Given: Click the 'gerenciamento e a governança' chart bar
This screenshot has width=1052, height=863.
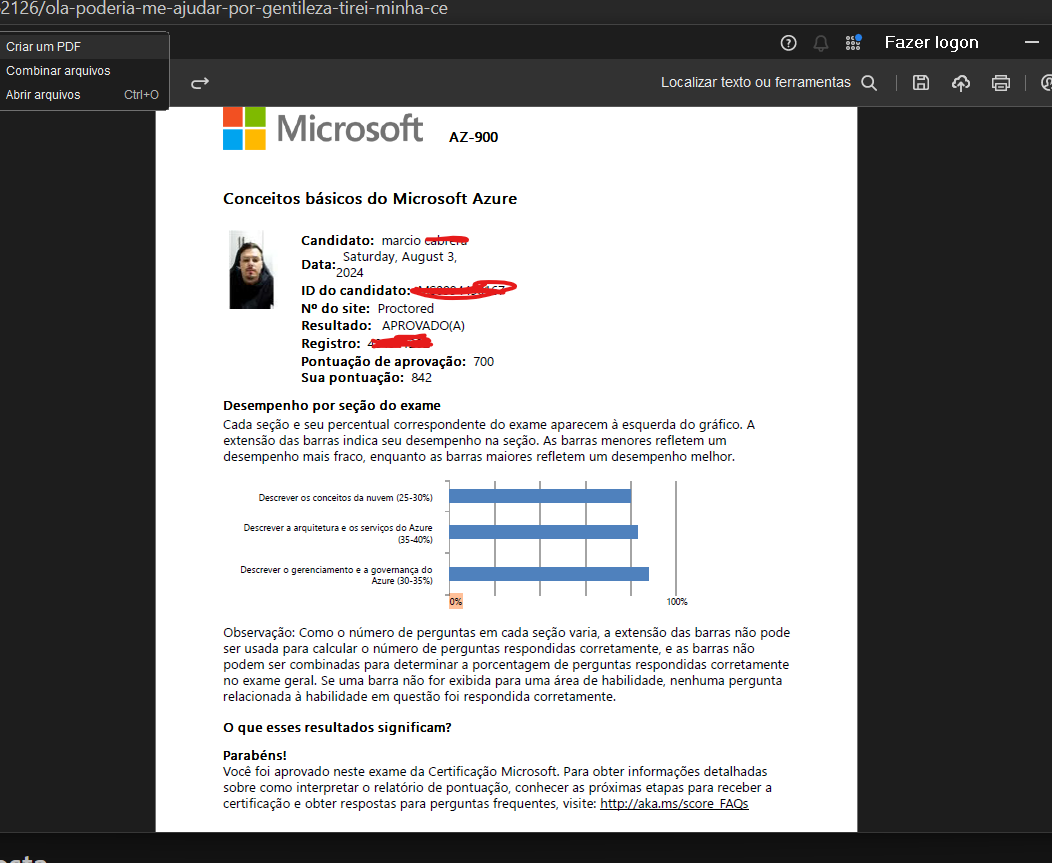Looking at the screenshot, I should point(548,574).
